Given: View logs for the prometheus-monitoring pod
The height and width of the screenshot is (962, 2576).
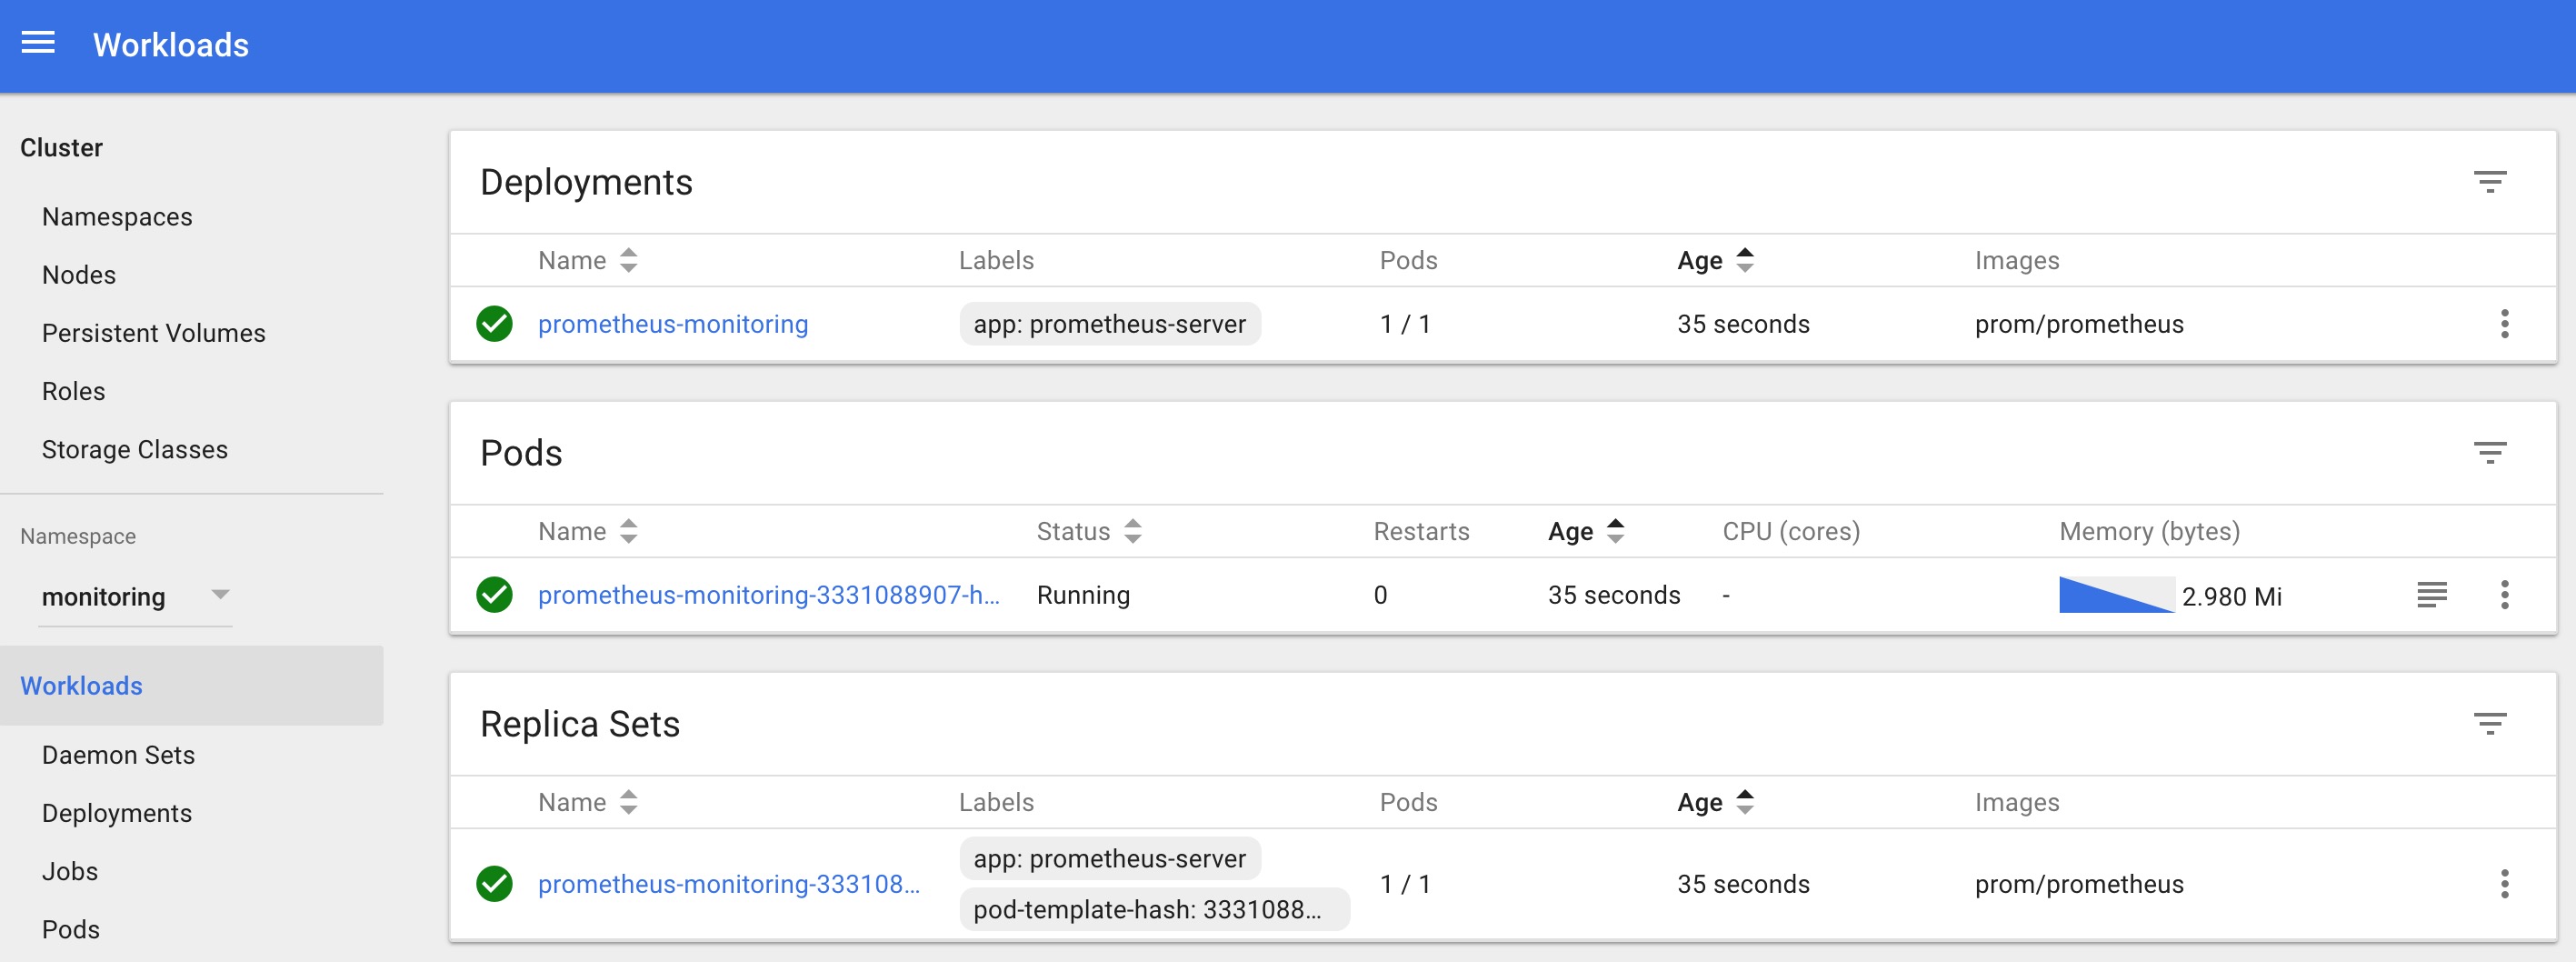Looking at the screenshot, I should click(2432, 595).
